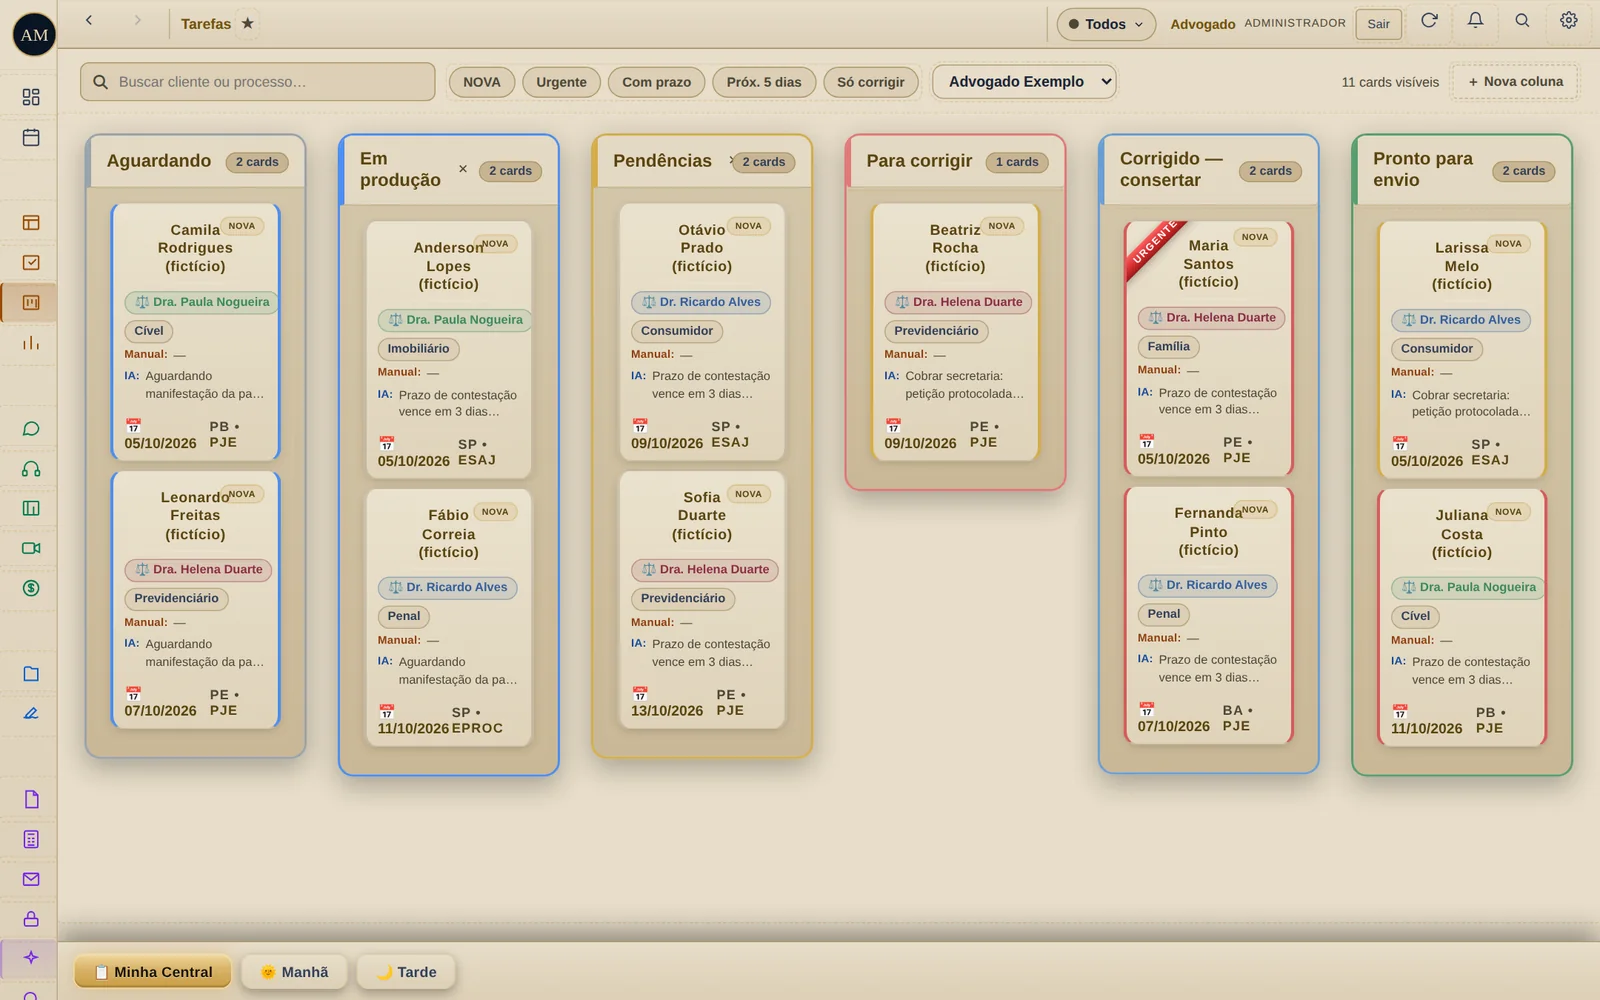Focus the Buscar cliente ou processo field

pyautogui.click(x=258, y=82)
